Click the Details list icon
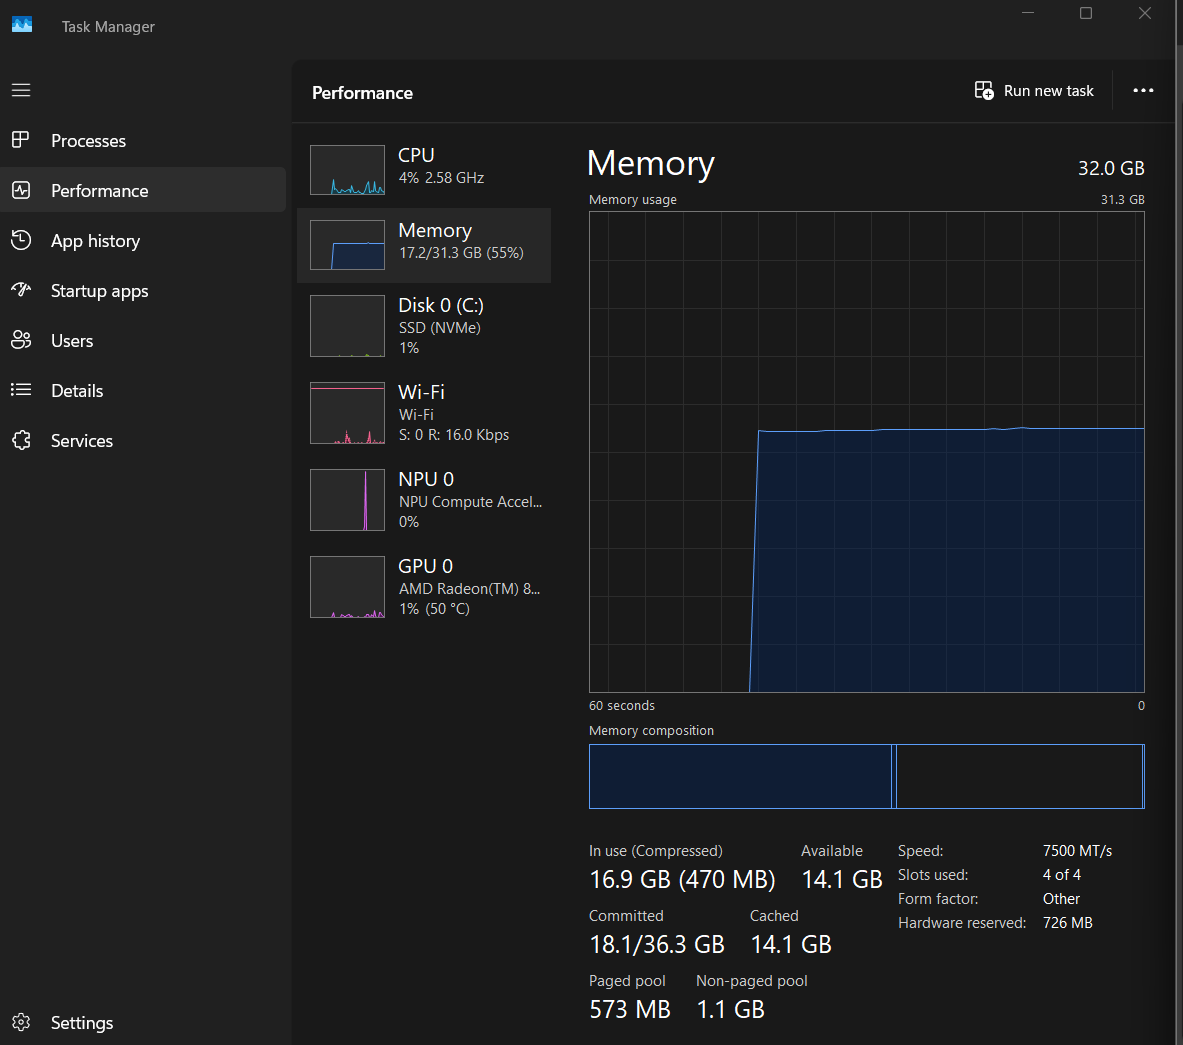The image size is (1183, 1045). (21, 390)
